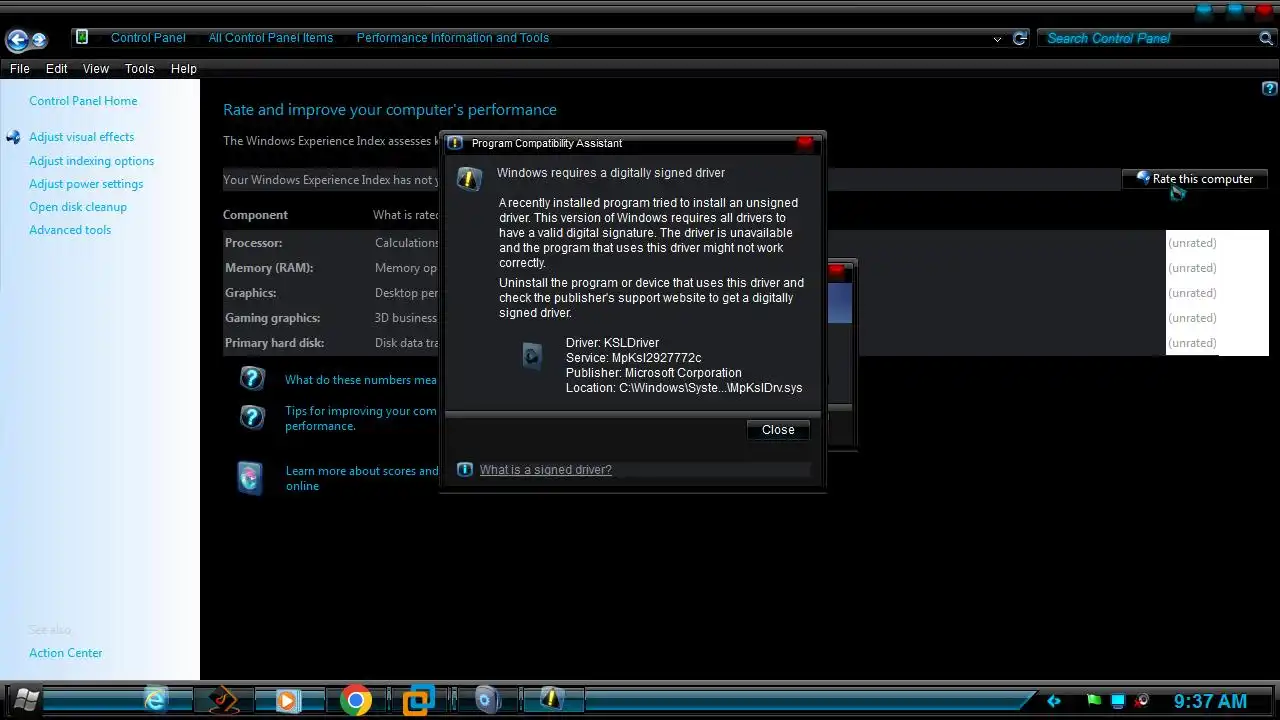Select Performance Information and Tools breadcrumb

point(453,38)
